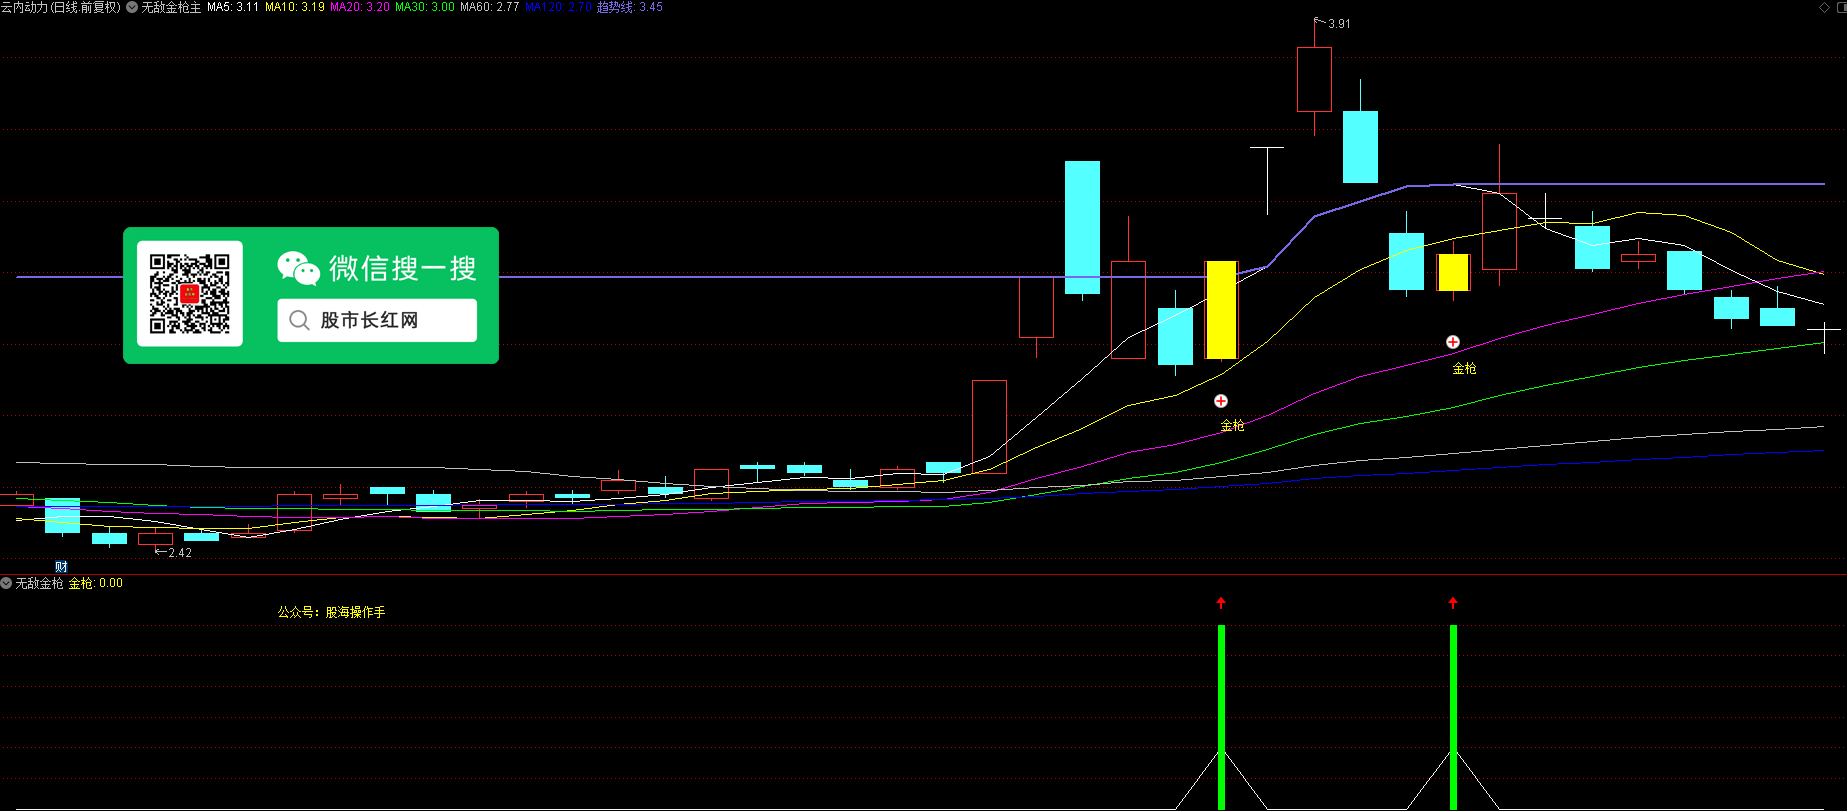Click the 无敌金枪 sub-chart indicator name
This screenshot has height=811, width=1847.
39,583
